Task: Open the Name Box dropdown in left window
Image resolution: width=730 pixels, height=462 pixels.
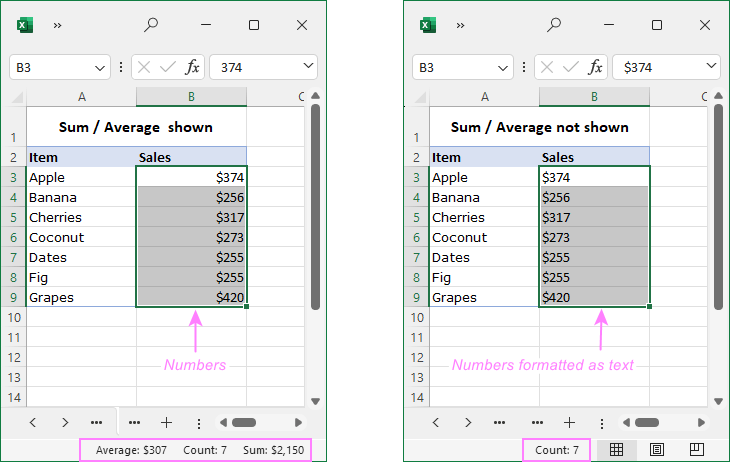Action: click(100, 67)
